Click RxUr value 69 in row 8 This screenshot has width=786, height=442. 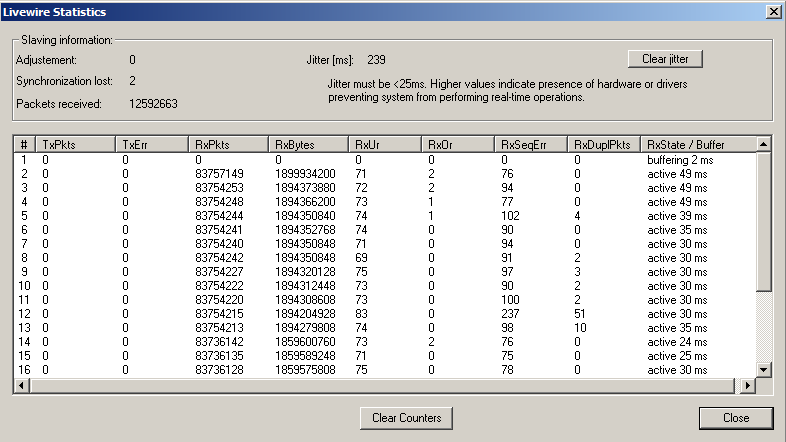point(361,258)
